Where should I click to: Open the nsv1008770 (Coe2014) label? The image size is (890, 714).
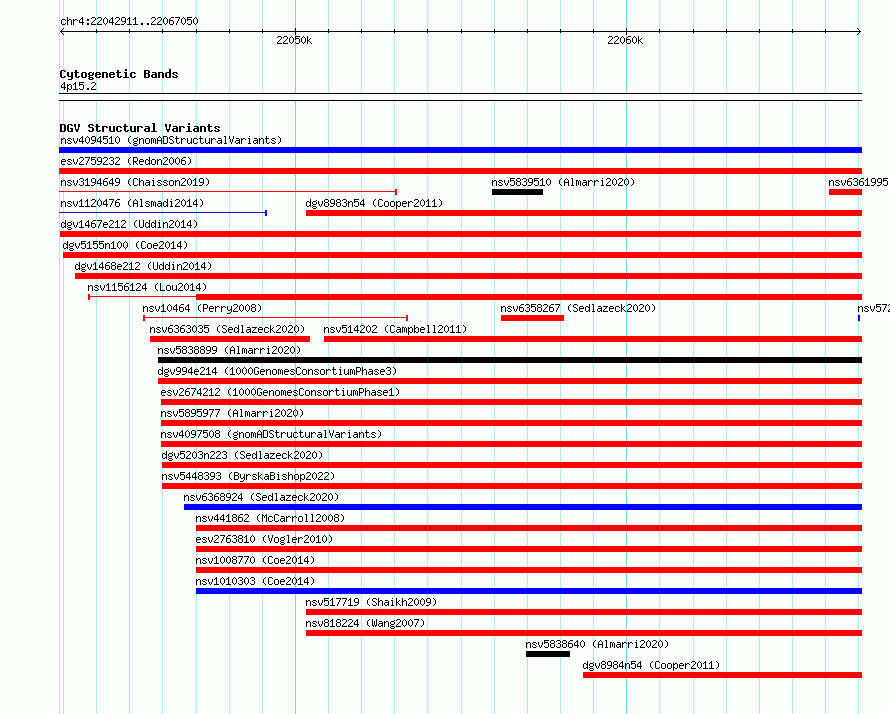(x=255, y=560)
